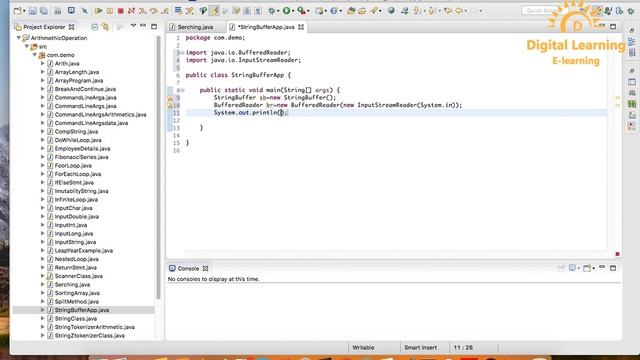The image size is (640, 360).
Task: Click the Outline view icon in right trim
Action: click(x=632, y=42)
